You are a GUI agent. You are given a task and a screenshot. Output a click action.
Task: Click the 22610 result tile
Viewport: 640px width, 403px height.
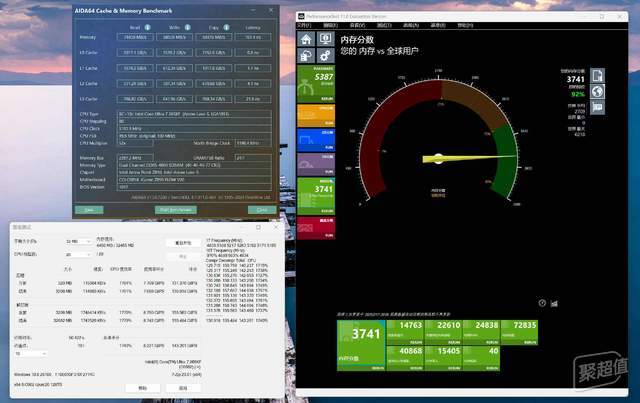[443, 332]
